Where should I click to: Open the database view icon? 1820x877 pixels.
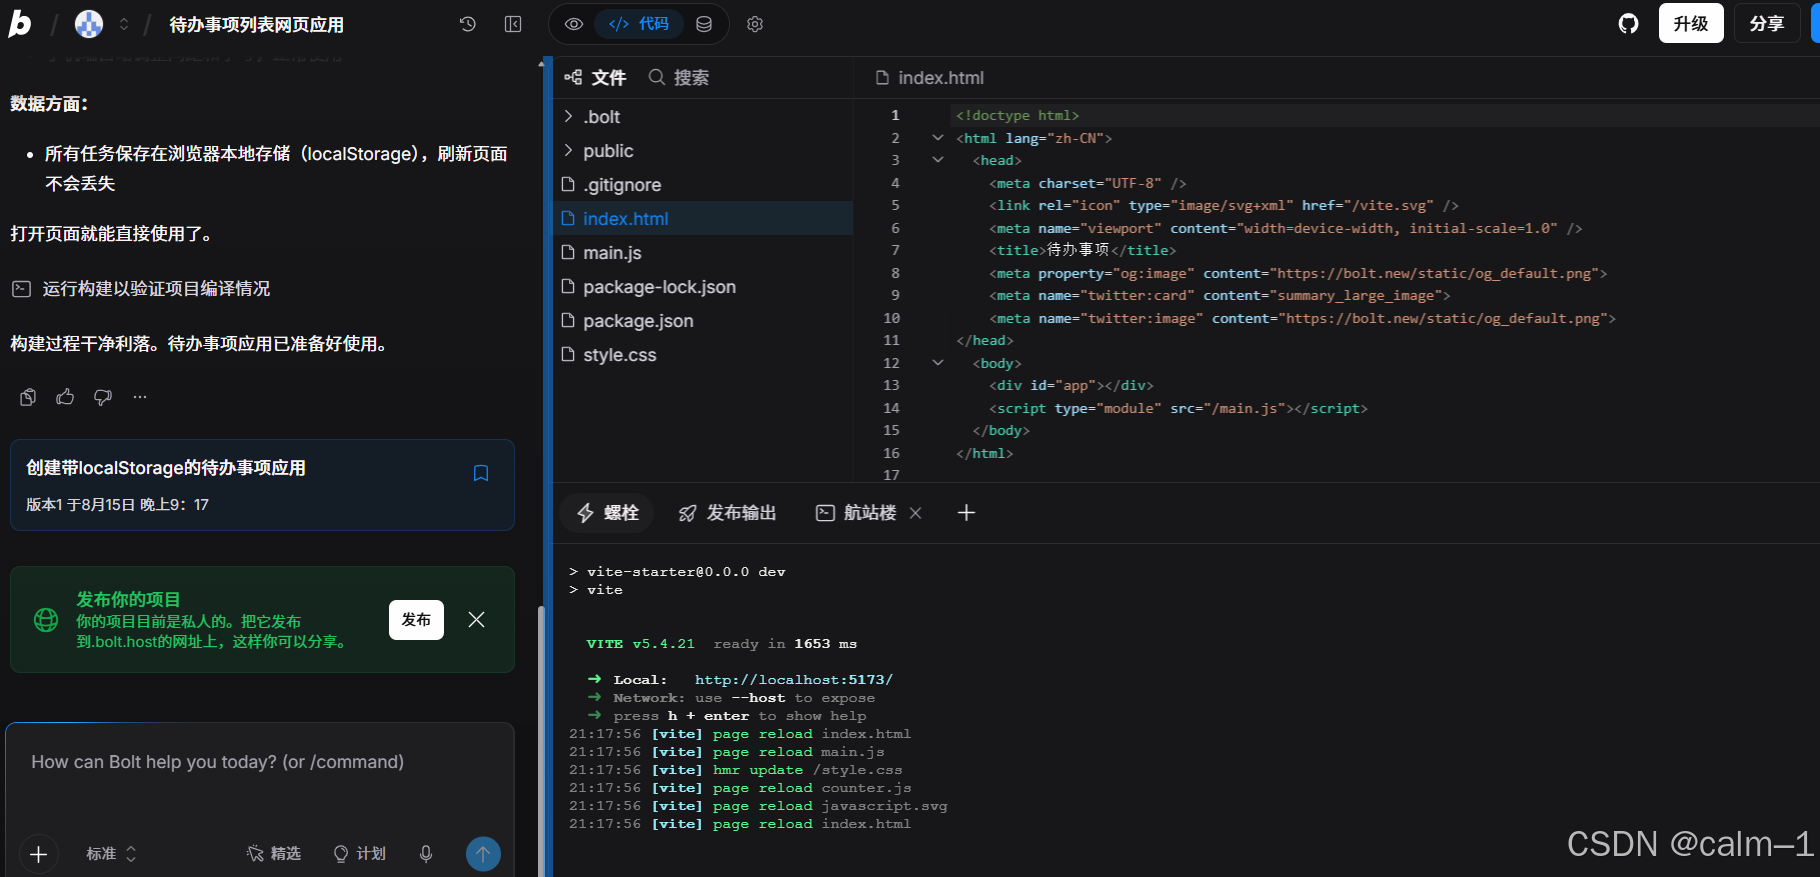tap(704, 24)
